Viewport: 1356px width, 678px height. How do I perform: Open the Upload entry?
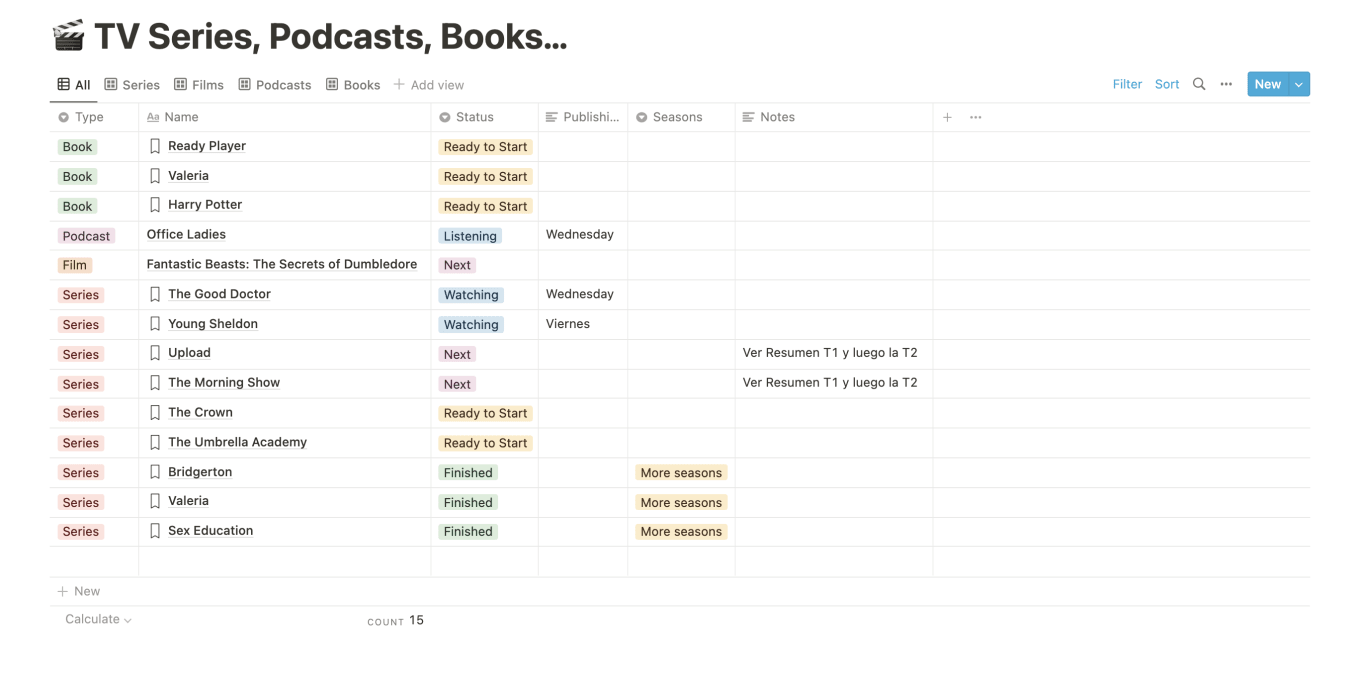[x=189, y=353]
